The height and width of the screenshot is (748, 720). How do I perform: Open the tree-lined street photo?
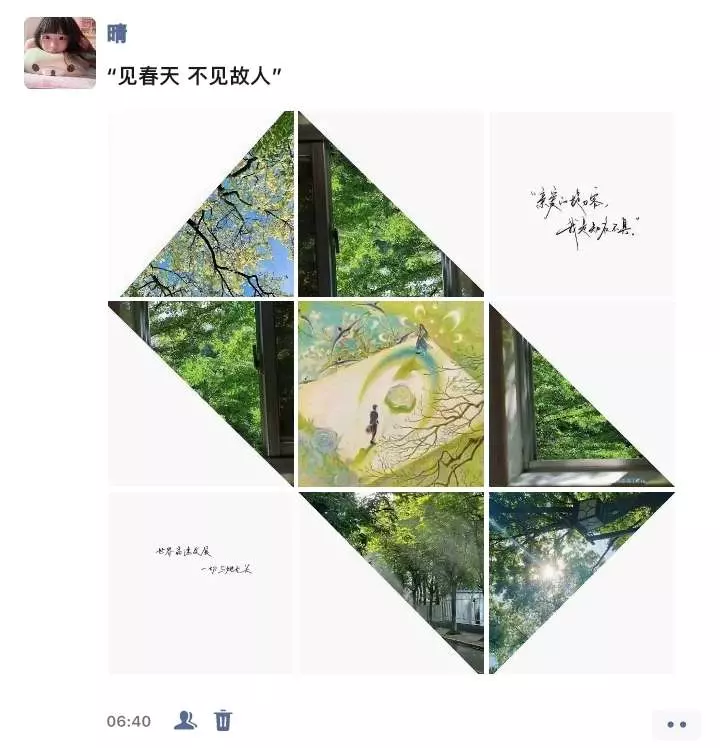(391, 583)
